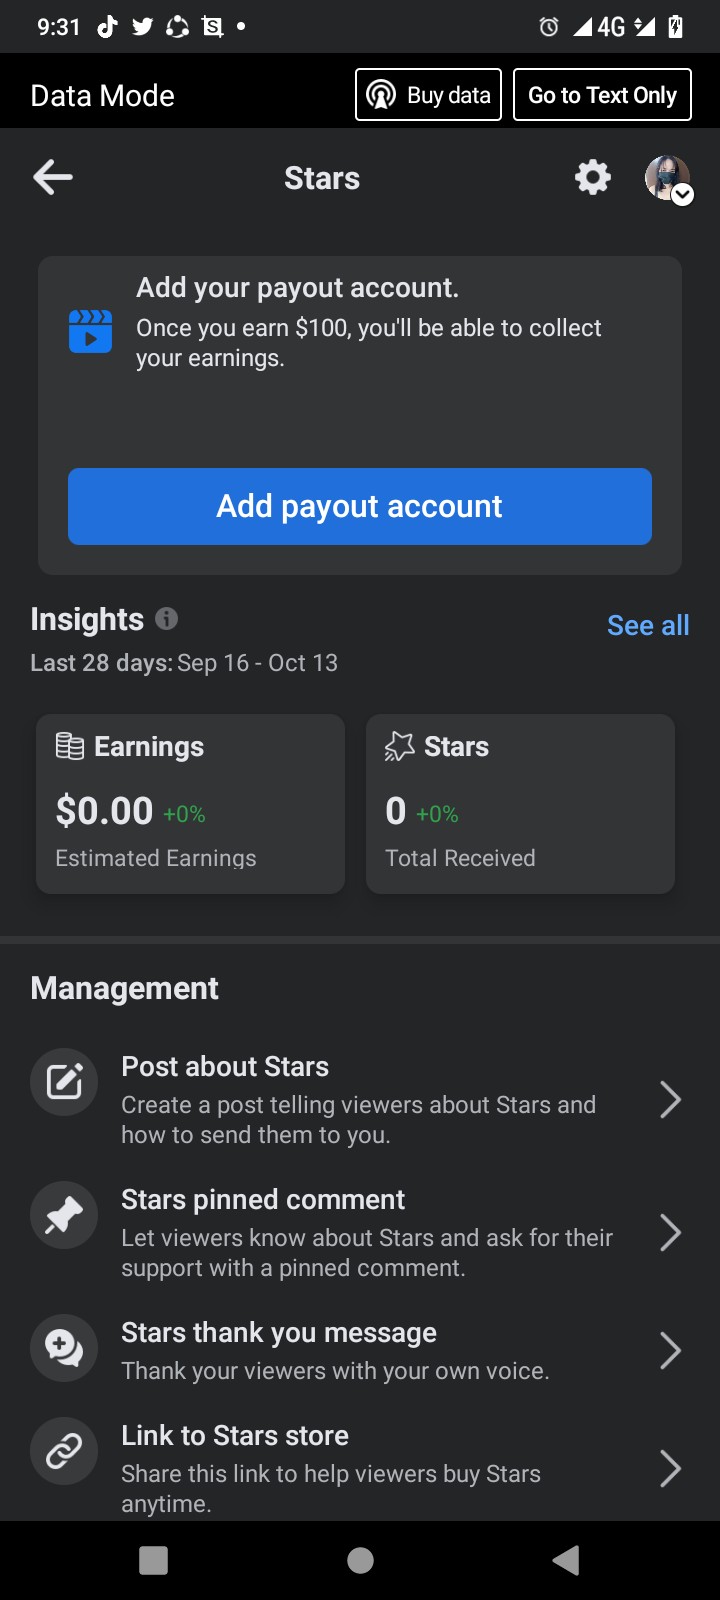Tap the Stars pinned comment pin icon
Viewport: 720px width, 1600px height.
[64, 1215]
